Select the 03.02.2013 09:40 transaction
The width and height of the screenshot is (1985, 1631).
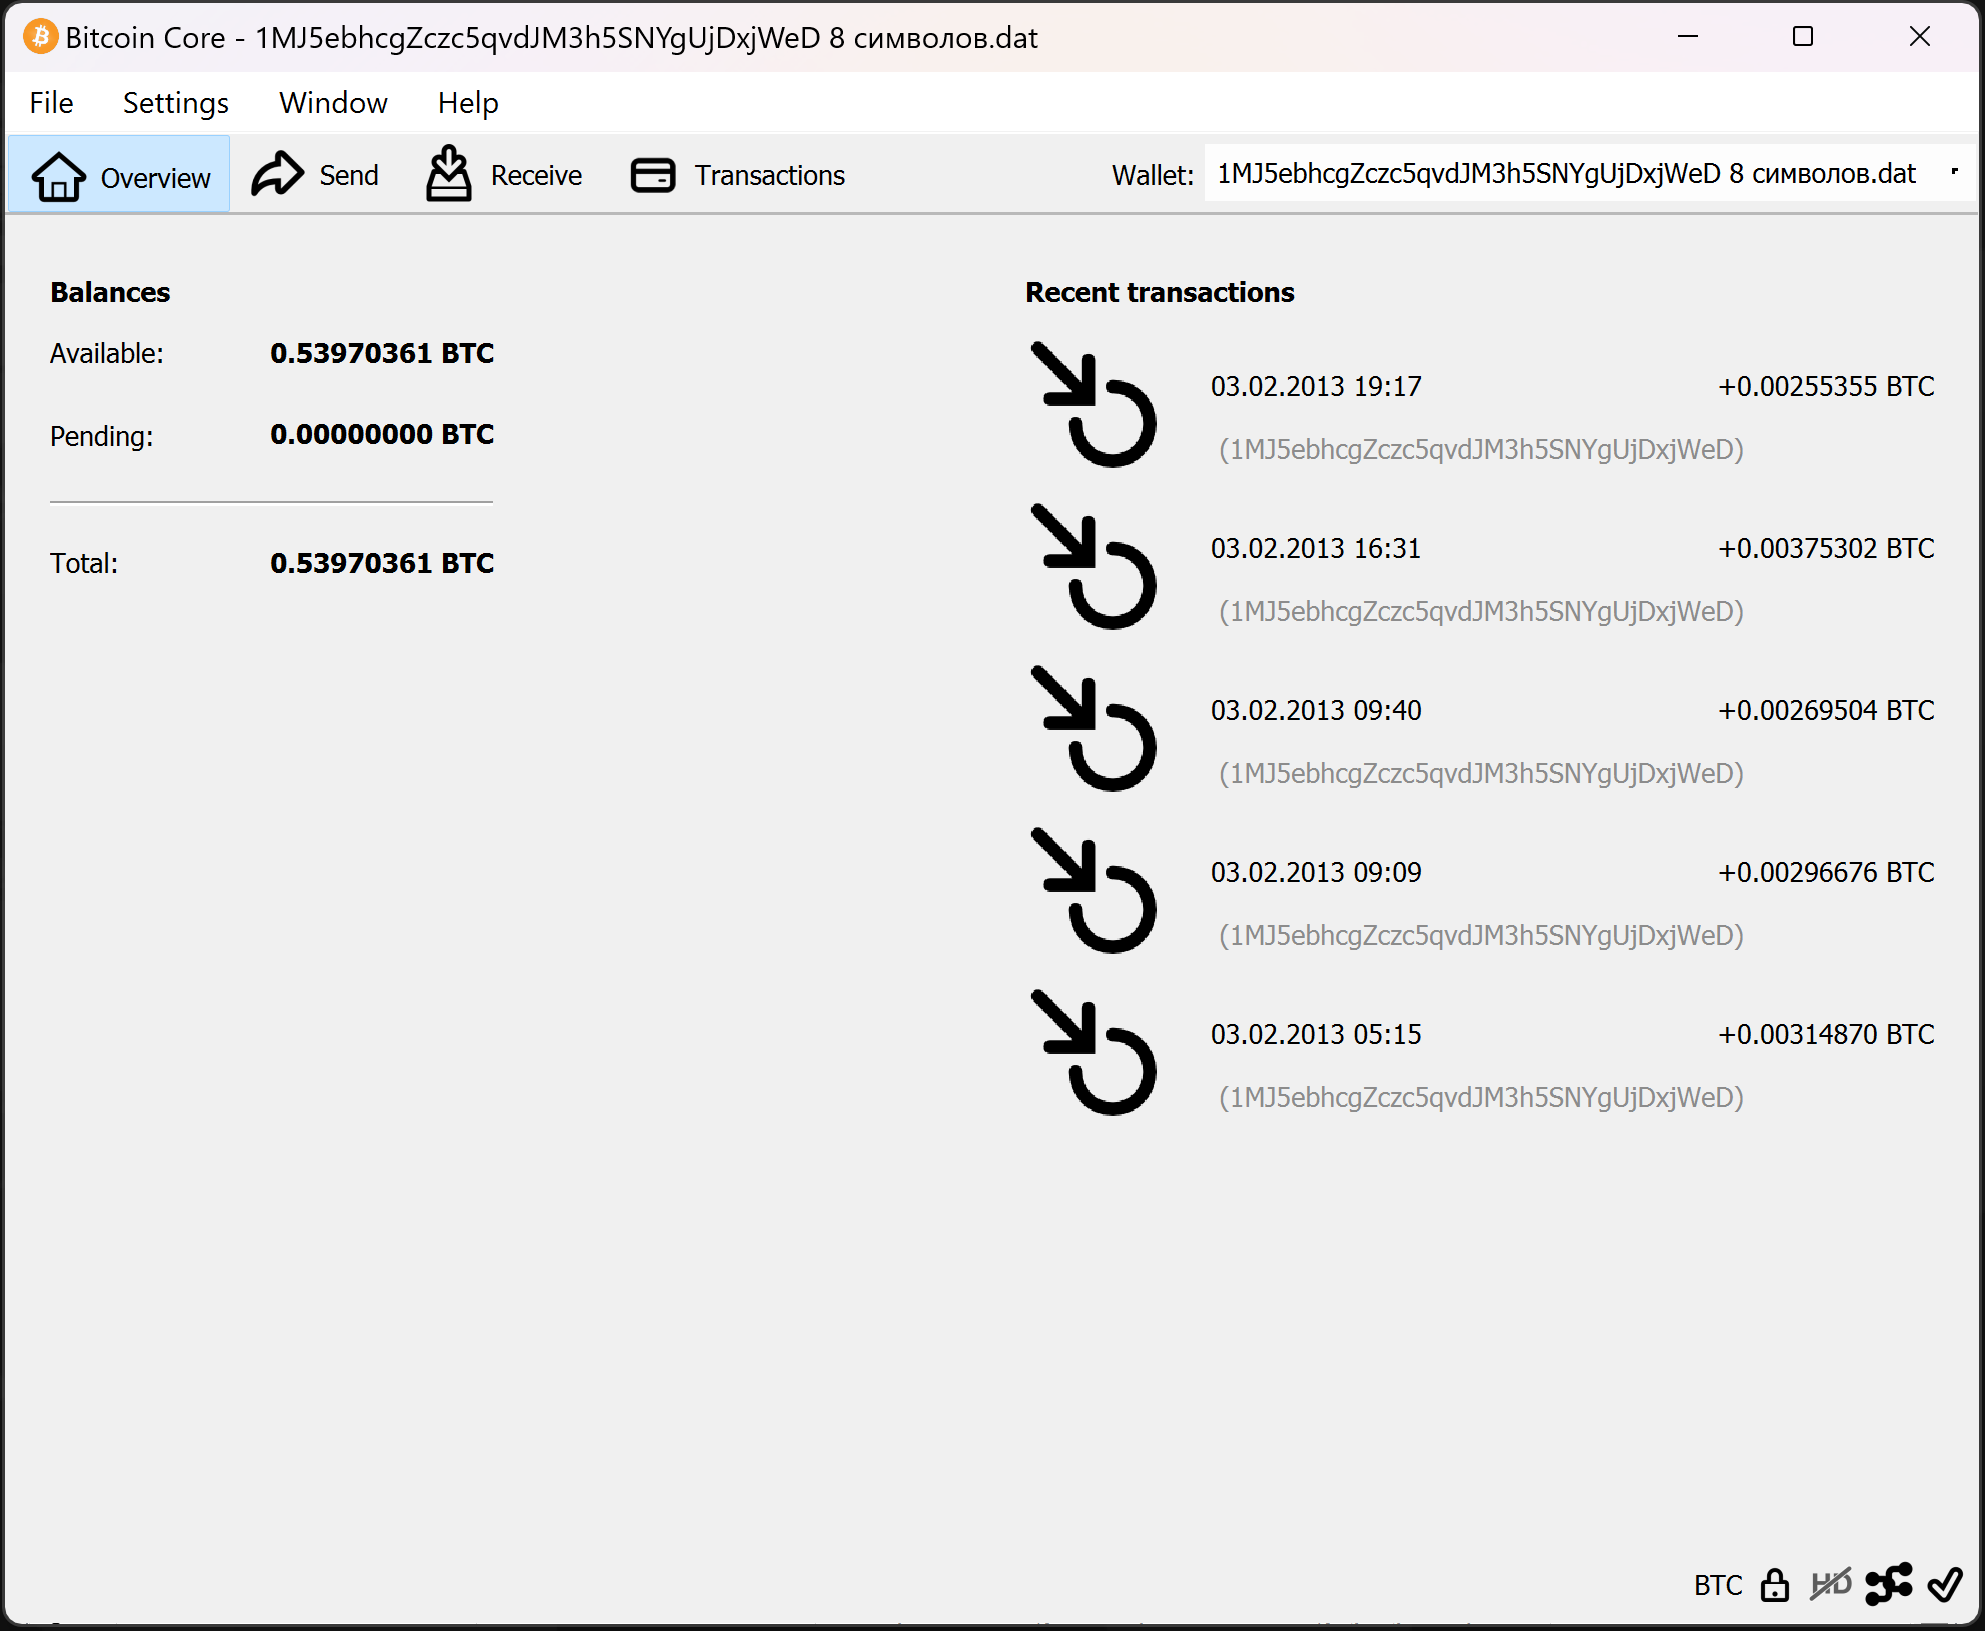coord(1315,711)
